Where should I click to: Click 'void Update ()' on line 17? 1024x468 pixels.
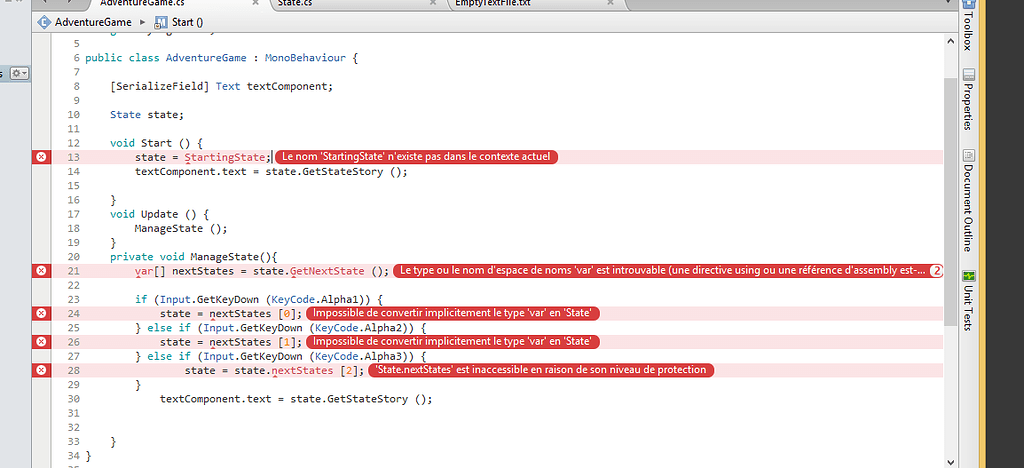154,214
